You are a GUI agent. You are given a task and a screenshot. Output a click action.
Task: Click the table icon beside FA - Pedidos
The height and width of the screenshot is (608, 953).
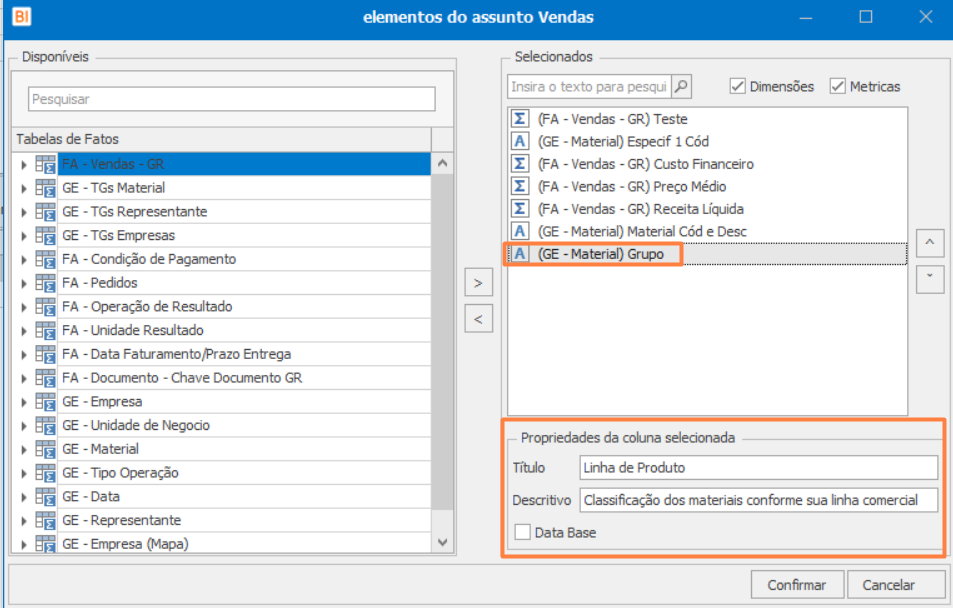pyautogui.click(x=45, y=283)
